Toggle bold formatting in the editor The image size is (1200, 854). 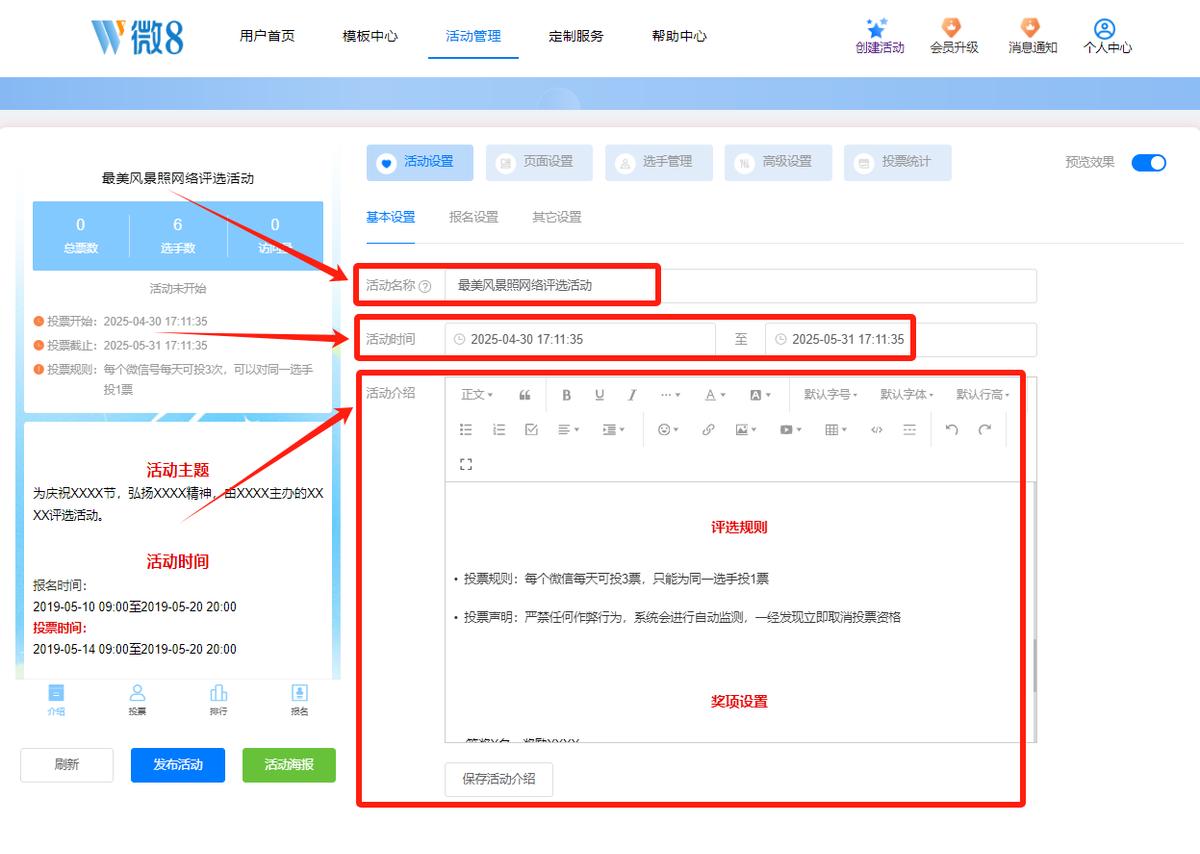click(x=566, y=395)
